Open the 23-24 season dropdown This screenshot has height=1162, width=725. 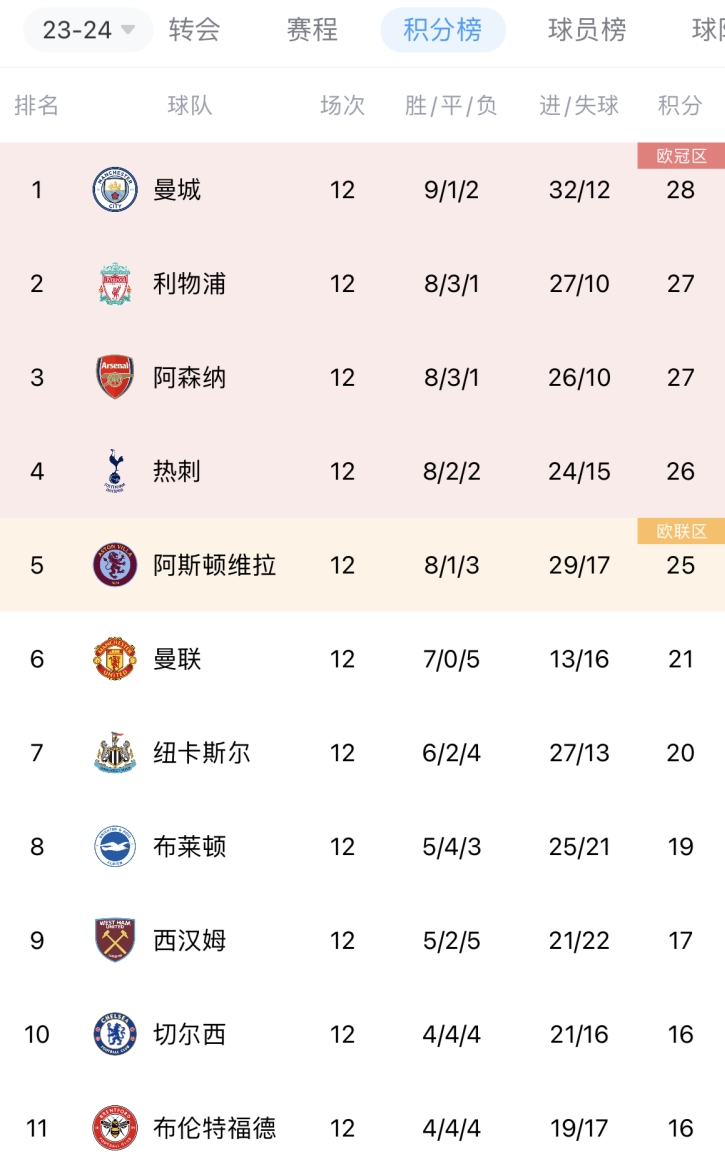click(x=88, y=30)
